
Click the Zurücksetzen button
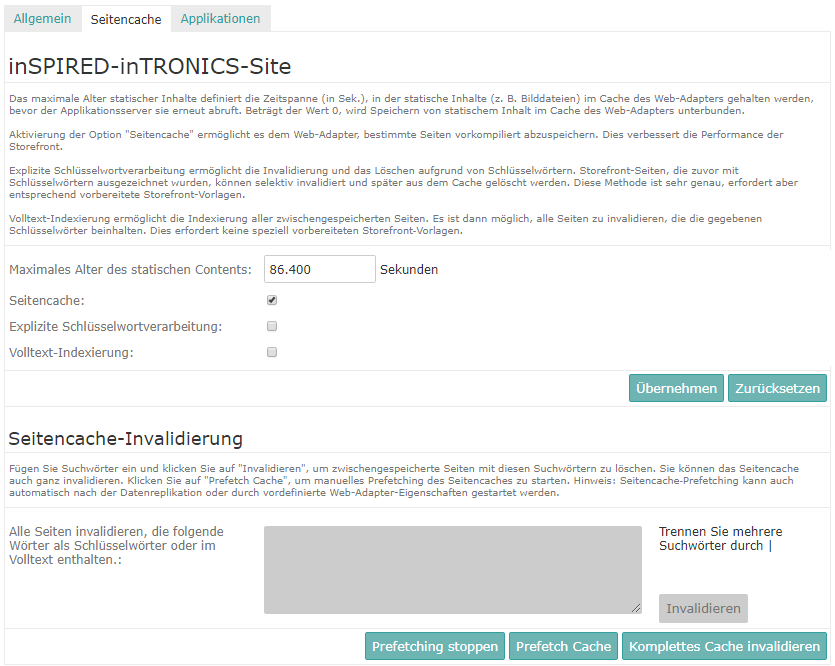tap(777, 388)
